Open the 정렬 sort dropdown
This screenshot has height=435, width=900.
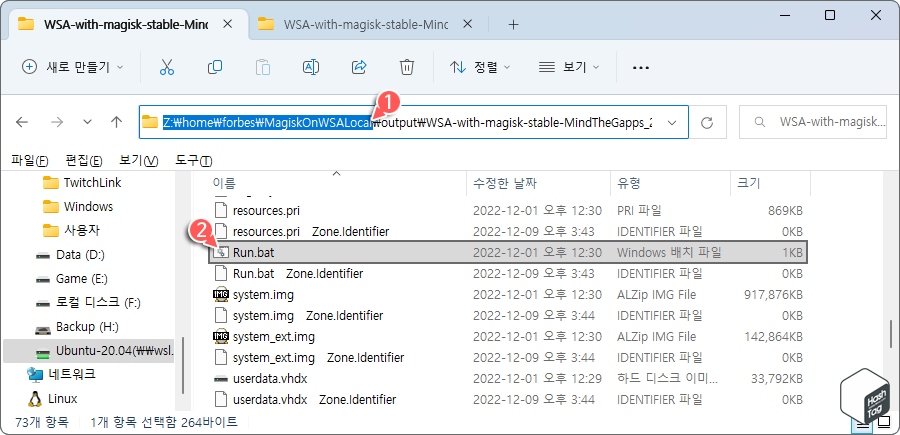480,67
